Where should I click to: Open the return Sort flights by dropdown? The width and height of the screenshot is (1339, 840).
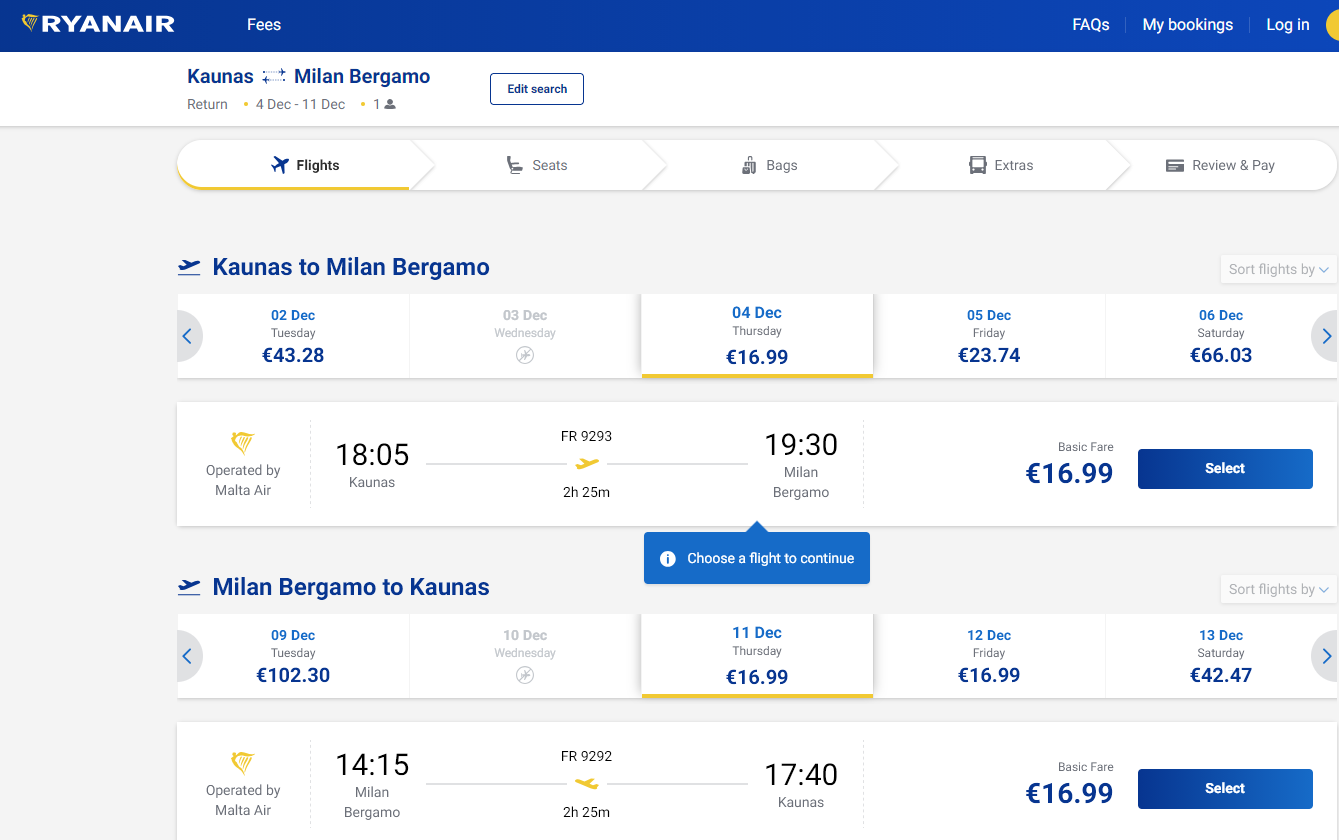pyautogui.click(x=1278, y=588)
